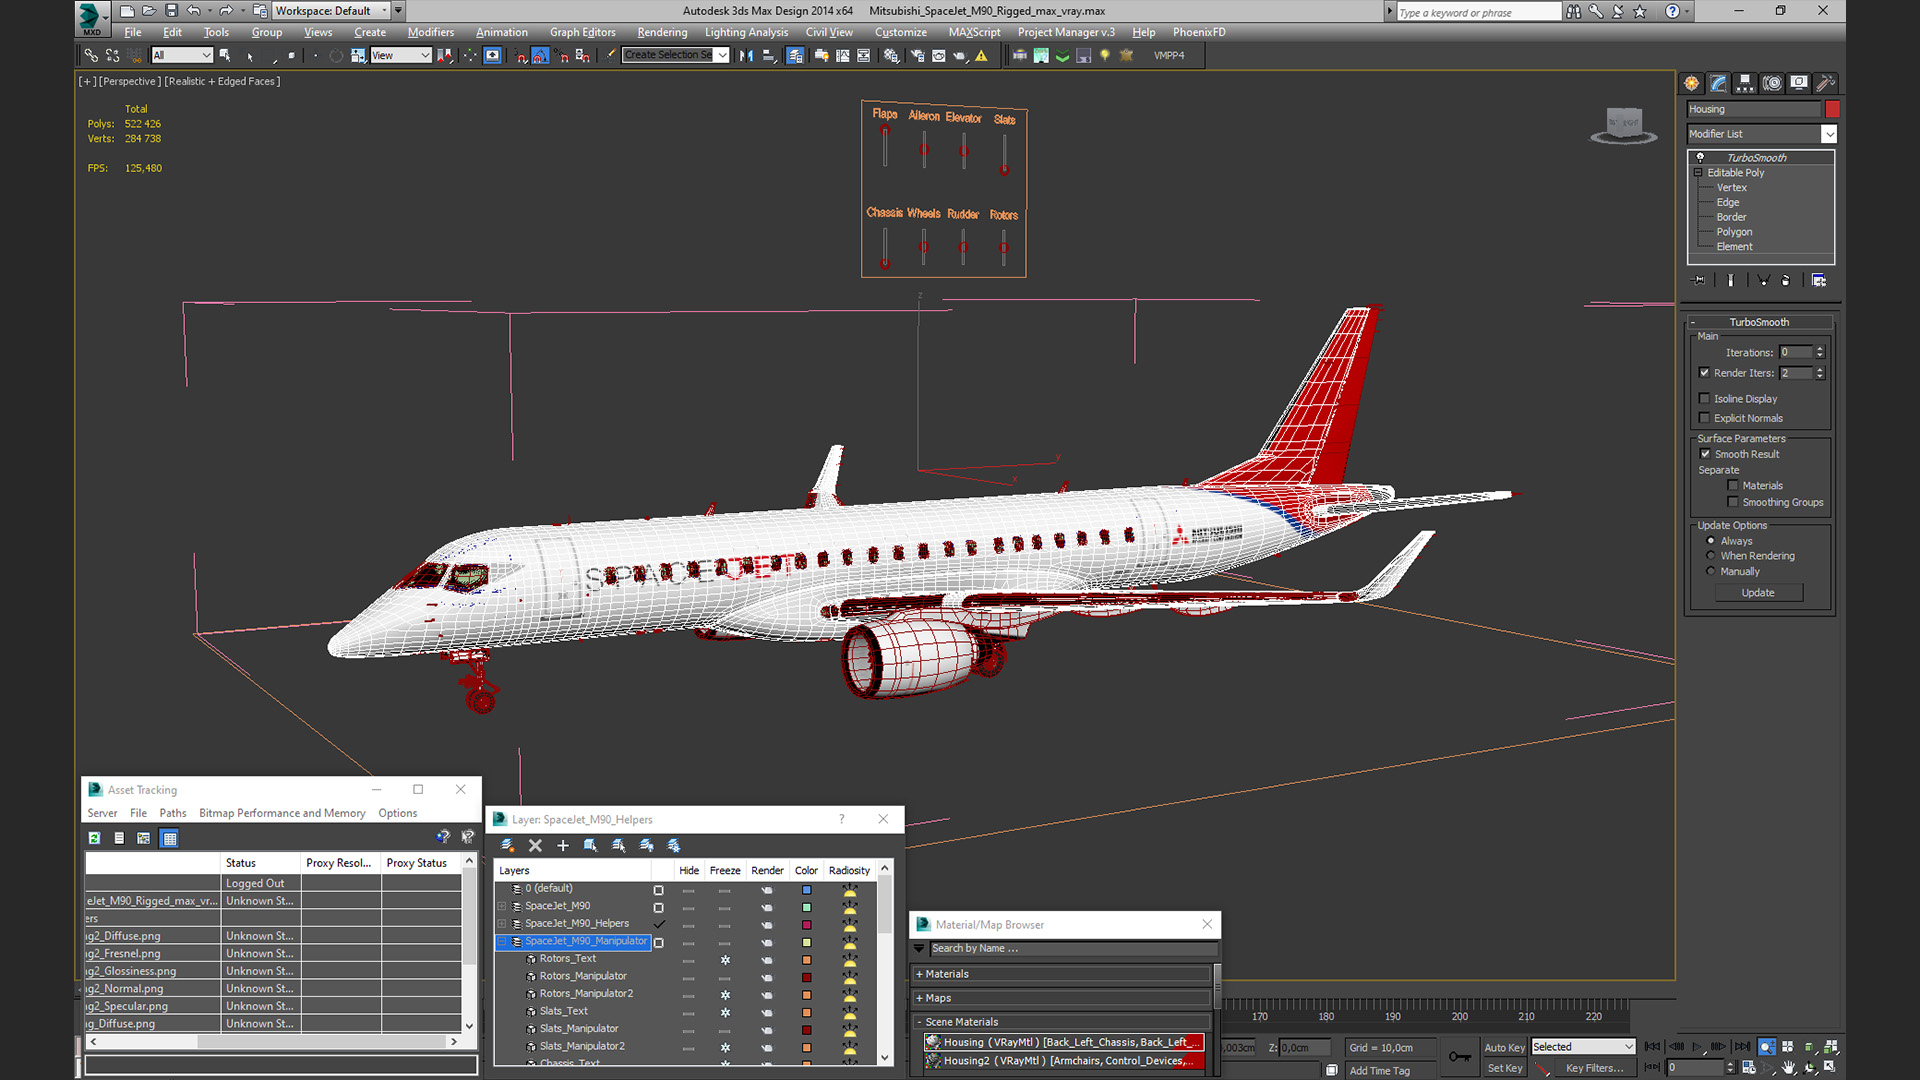The height and width of the screenshot is (1080, 1920).
Task: Toggle the Render Iters checkbox
Action: point(1704,373)
